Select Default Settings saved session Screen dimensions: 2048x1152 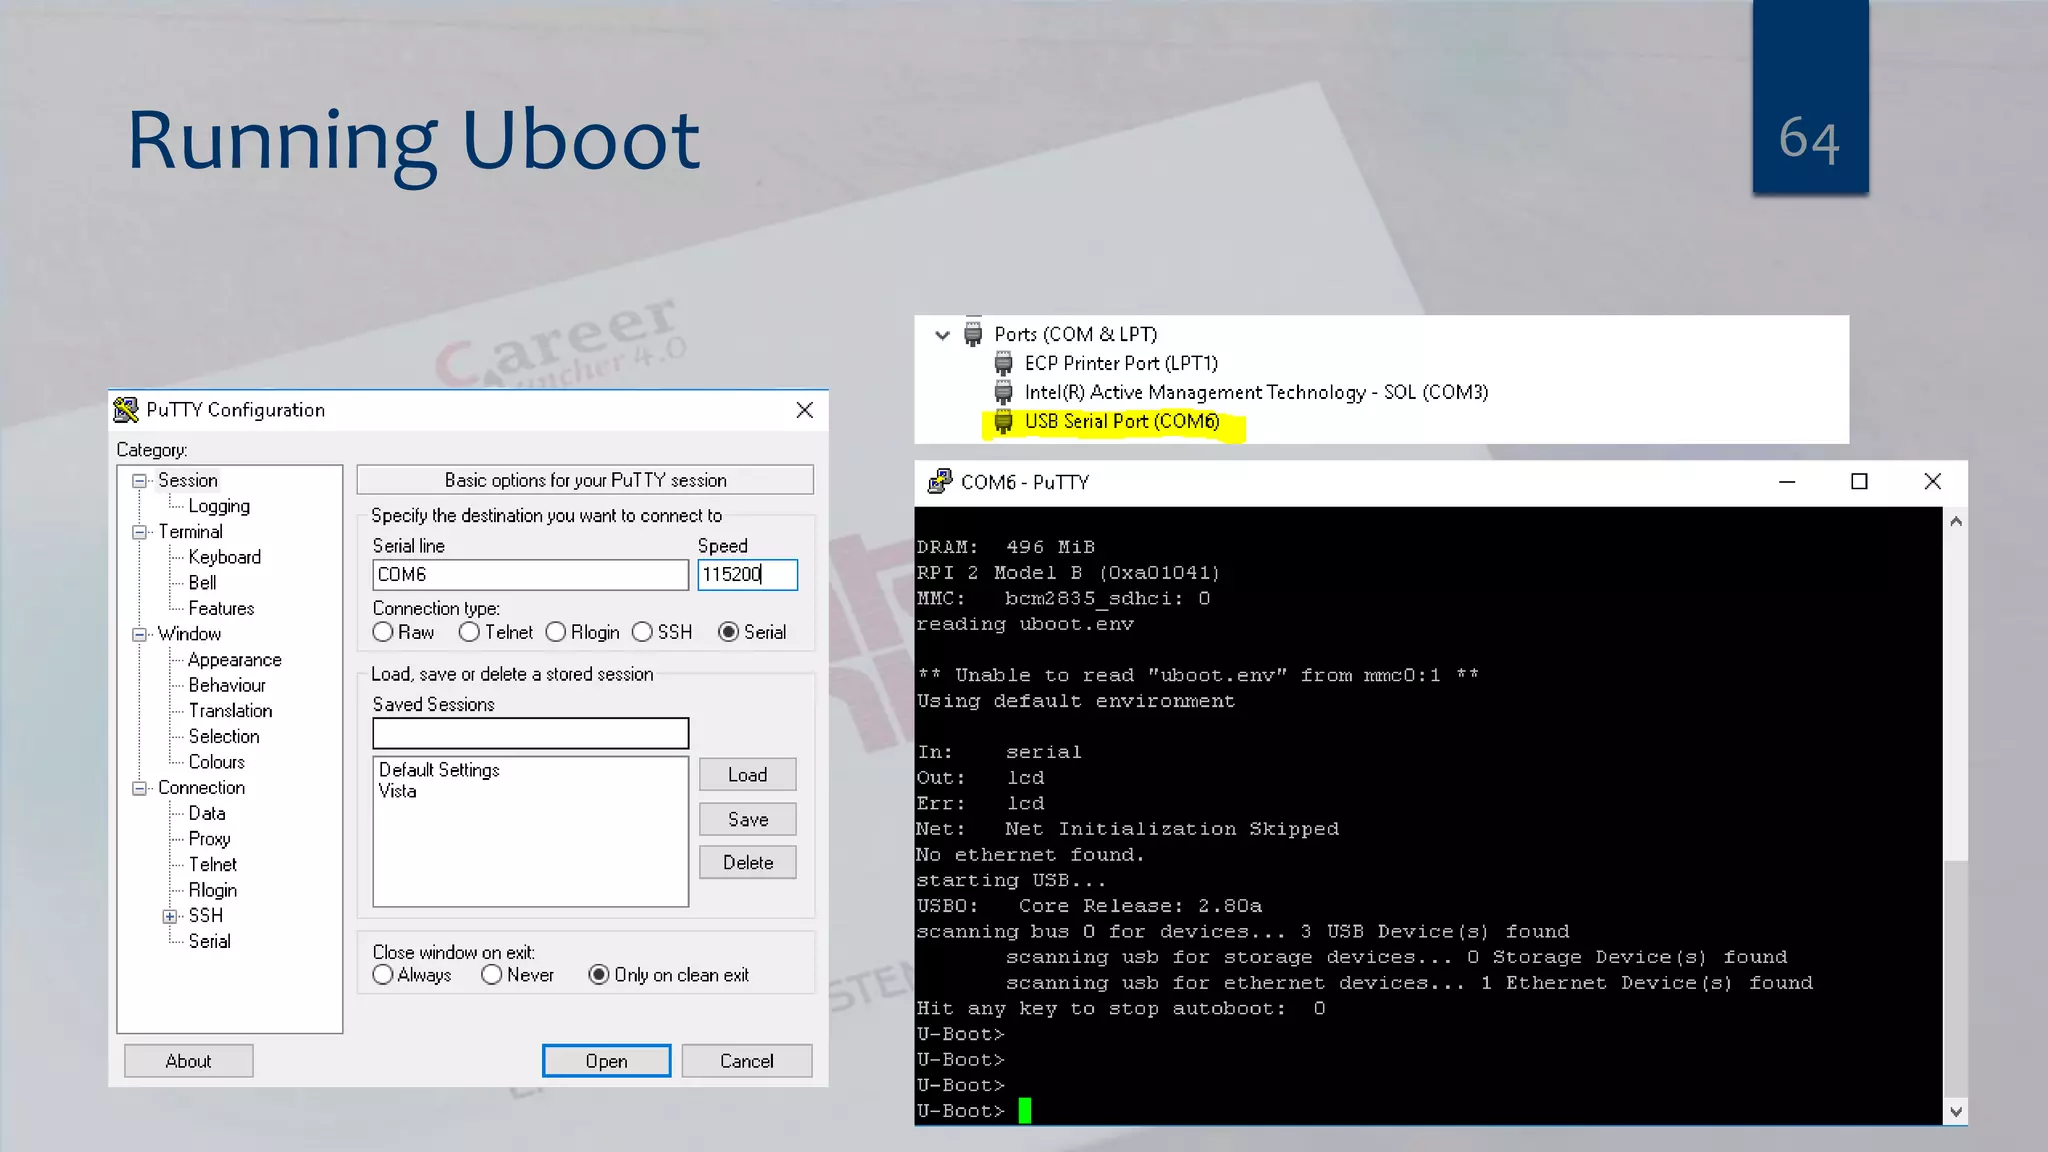coord(439,770)
